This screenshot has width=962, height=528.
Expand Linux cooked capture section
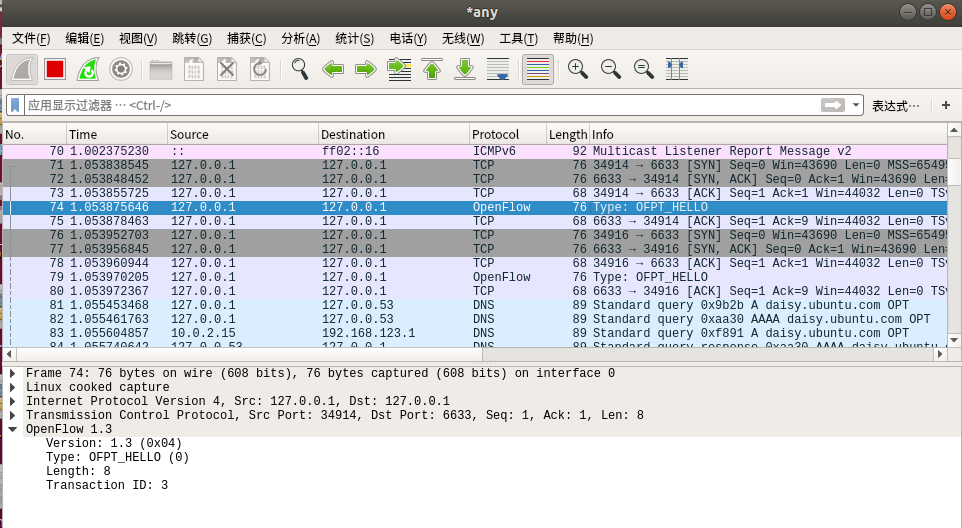(12, 388)
